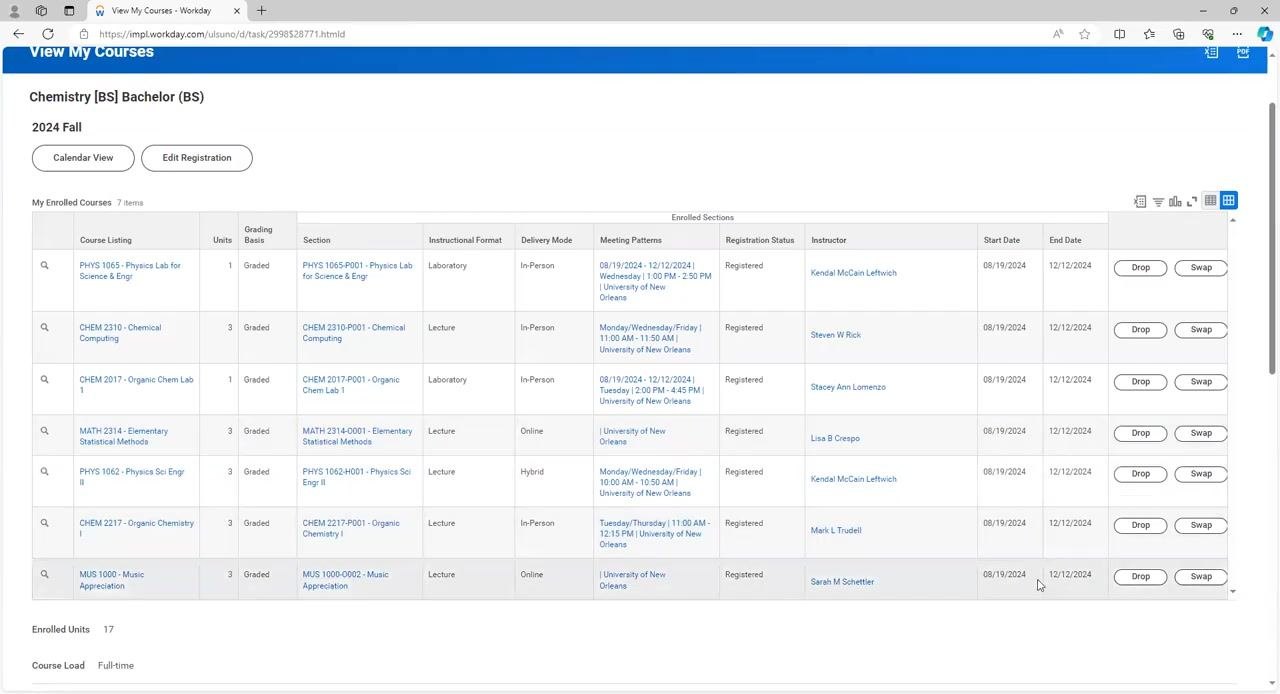Open Registration Status column header menu
Screen dimensions: 1280x694
(x=760, y=240)
